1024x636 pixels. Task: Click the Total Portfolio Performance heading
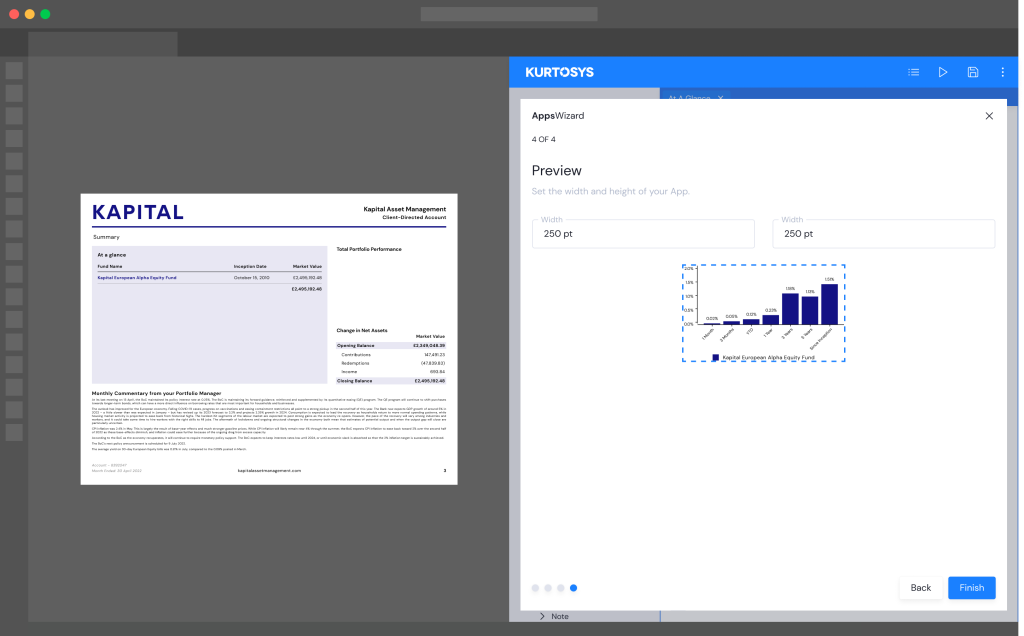(x=369, y=249)
